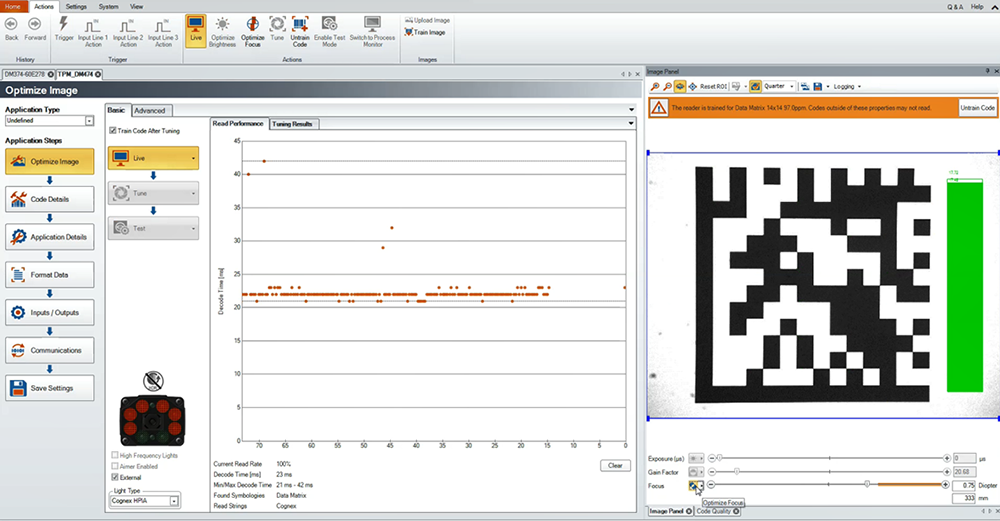The image size is (1000, 521).
Task: Uncheck Train Code After Tuning
Action: (x=113, y=131)
